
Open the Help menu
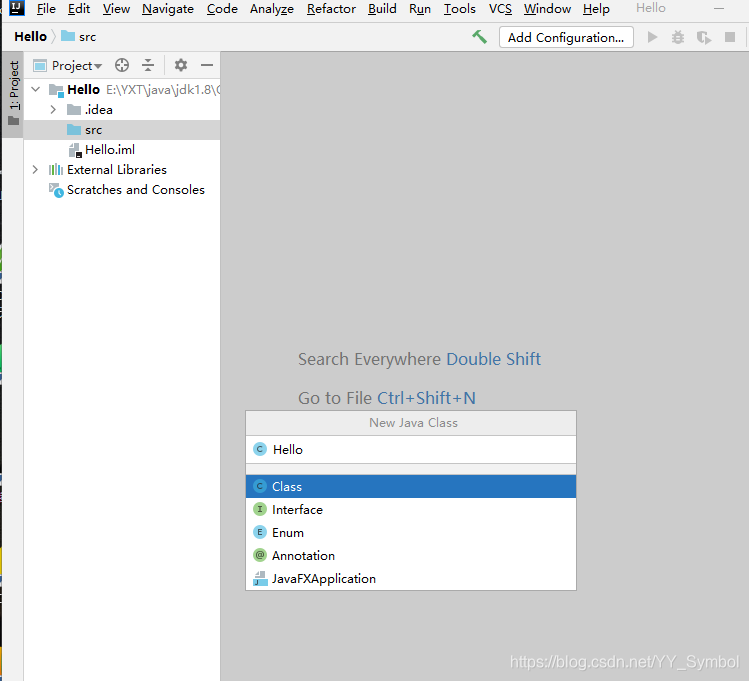point(596,9)
